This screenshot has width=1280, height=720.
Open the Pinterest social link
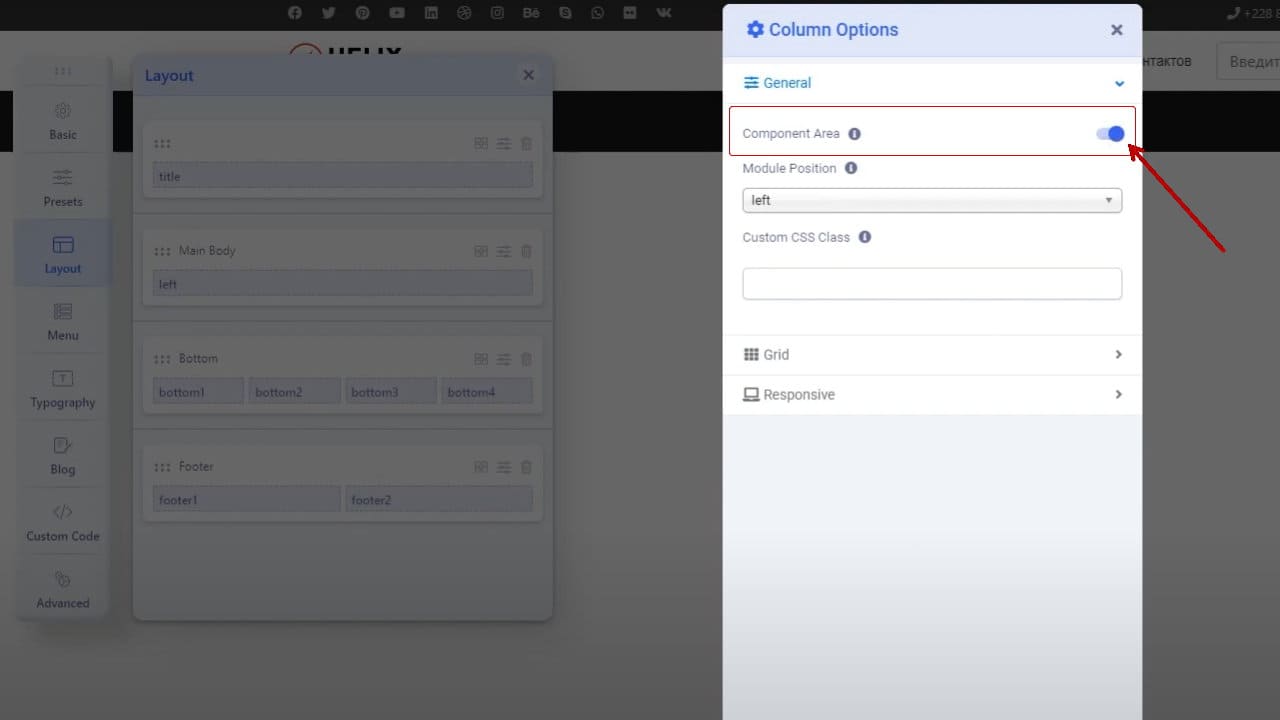coord(362,13)
